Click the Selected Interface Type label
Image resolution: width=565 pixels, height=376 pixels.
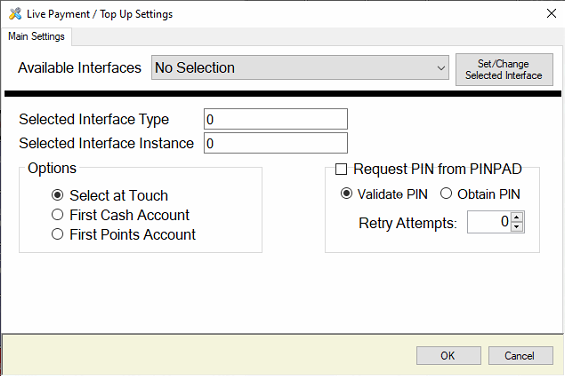pos(94,119)
